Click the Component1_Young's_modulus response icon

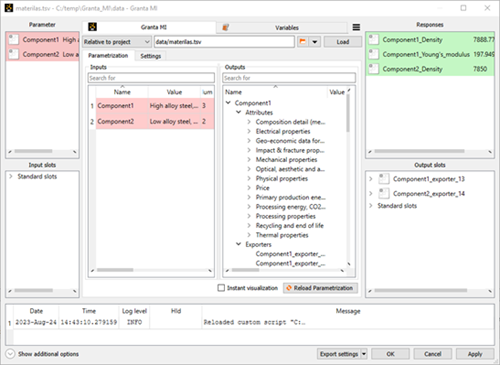374,54
